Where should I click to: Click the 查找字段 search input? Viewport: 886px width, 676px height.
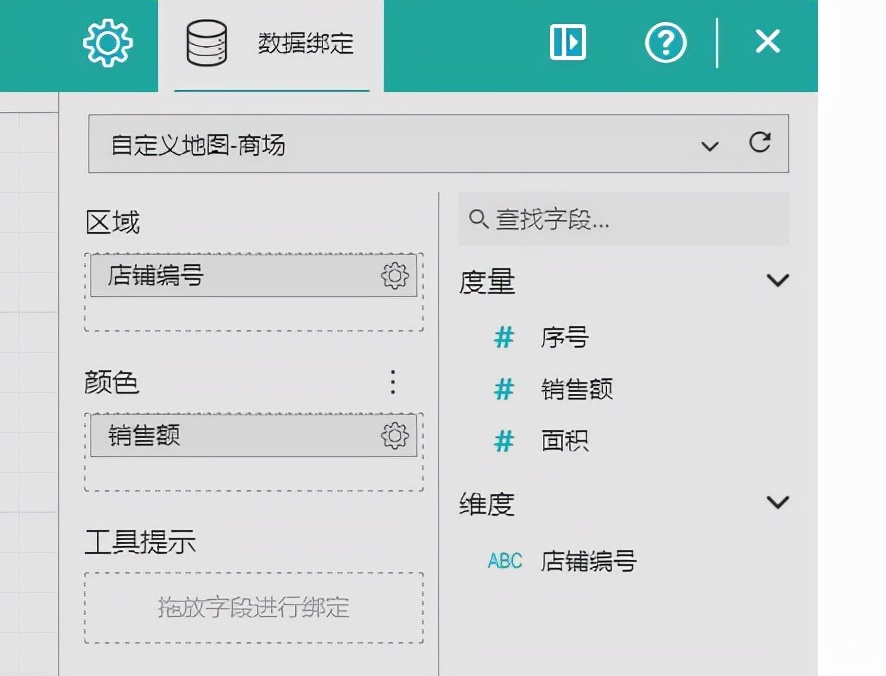(623, 217)
